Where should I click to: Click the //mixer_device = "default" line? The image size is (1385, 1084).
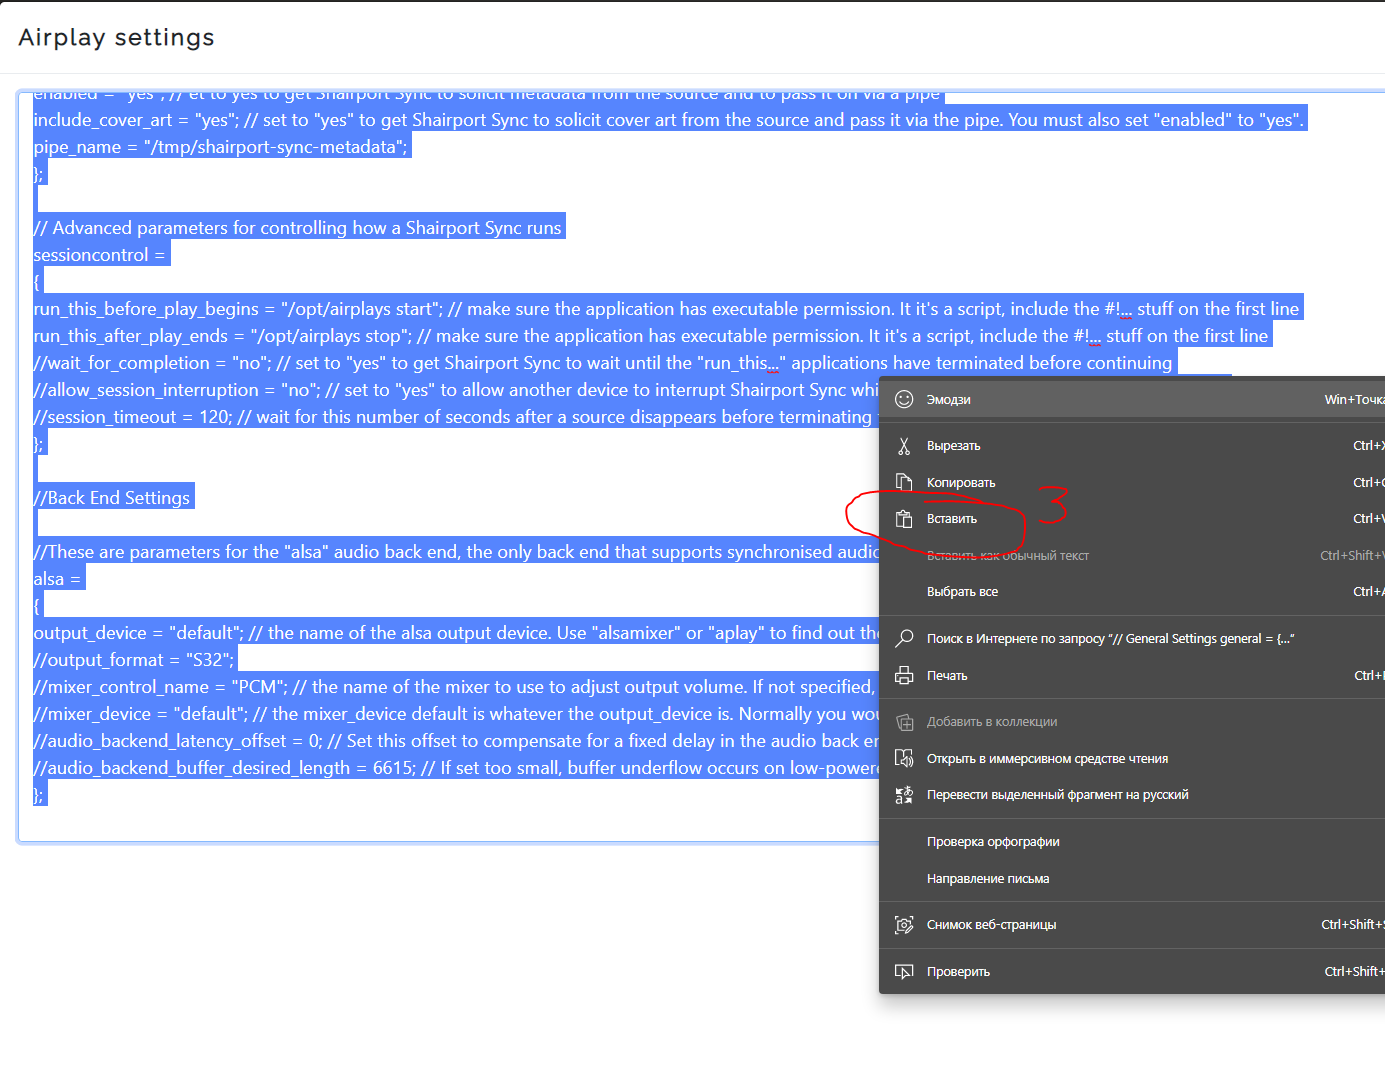(456, 714)
